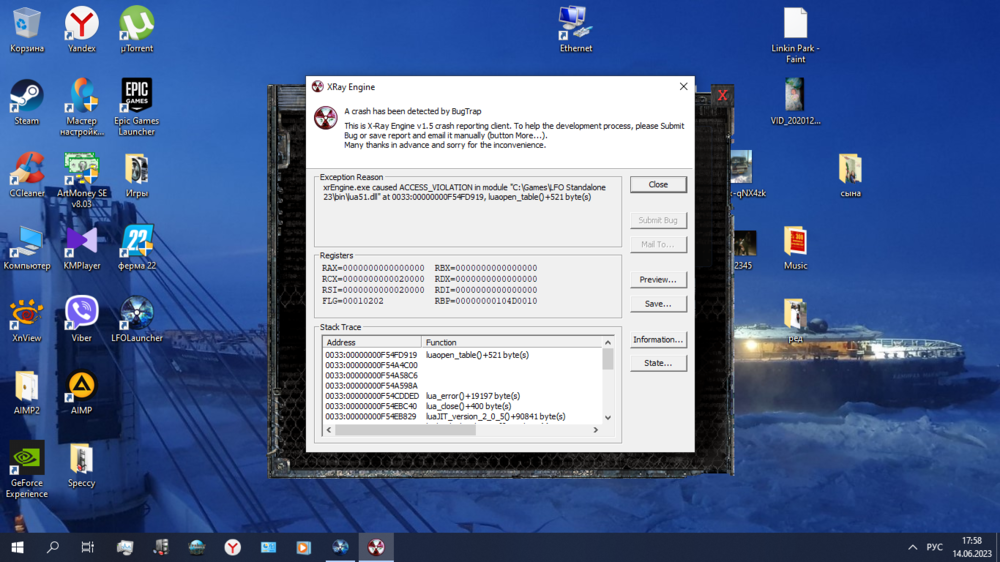The width and height of the screenshot is (1000, 562).
Task: Select the Компьютер desktop icon
Action: pyautogui.click(x=26, y=248)
